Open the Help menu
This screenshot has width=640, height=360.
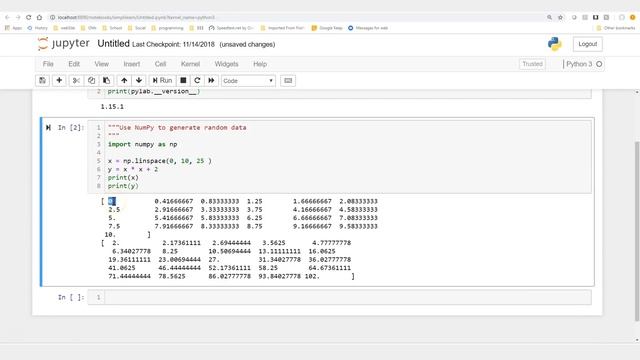coord(260,64)
